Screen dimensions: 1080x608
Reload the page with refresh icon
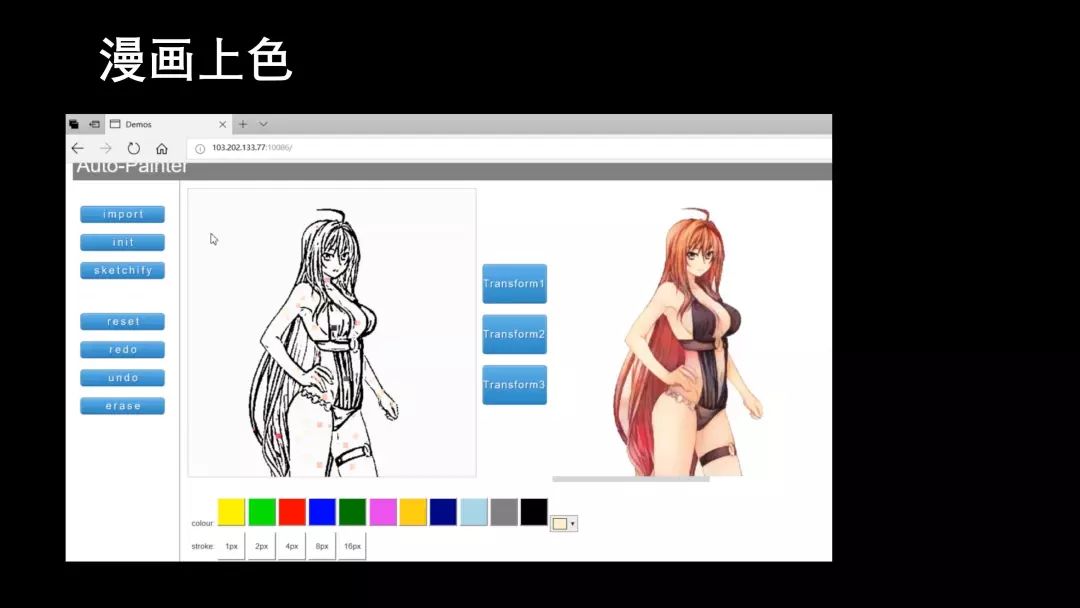click(x=134, y=148)
